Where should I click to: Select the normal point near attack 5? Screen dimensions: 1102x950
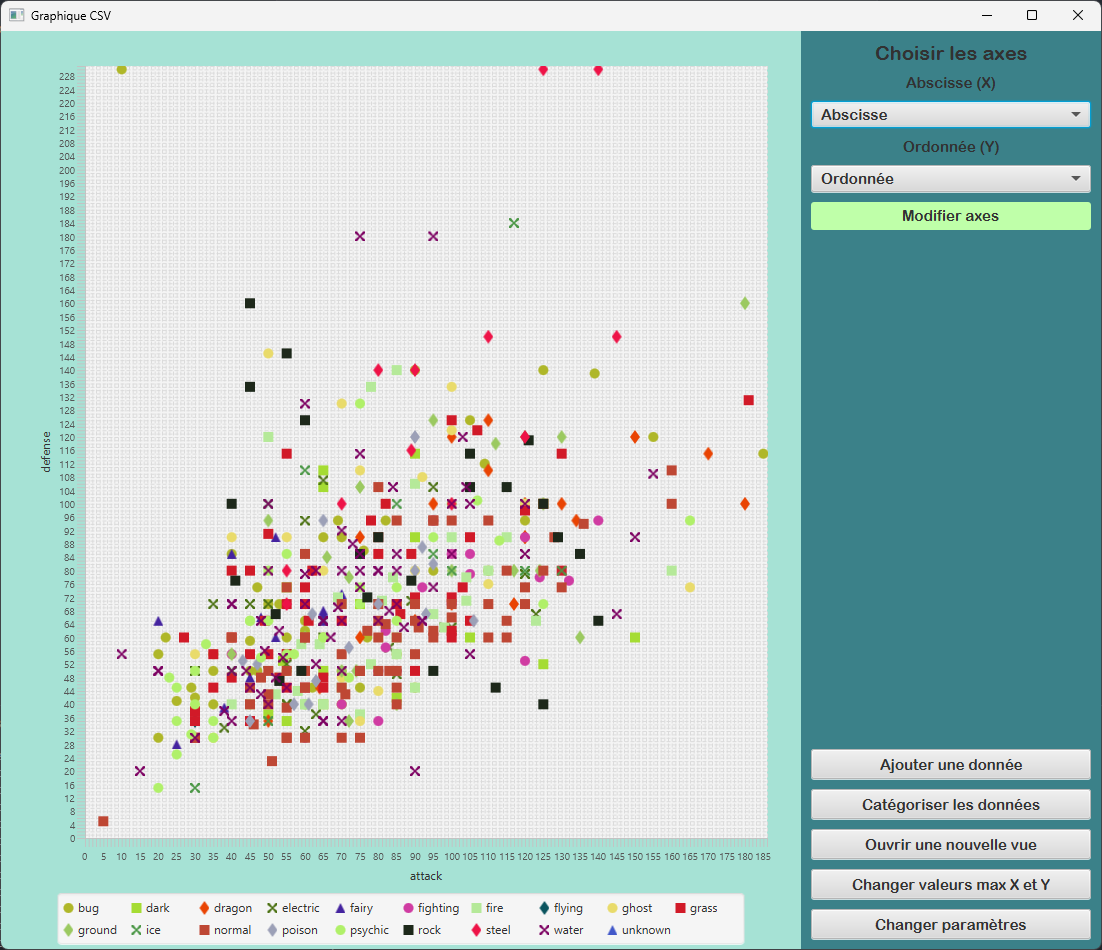click(x=103, y=821)
